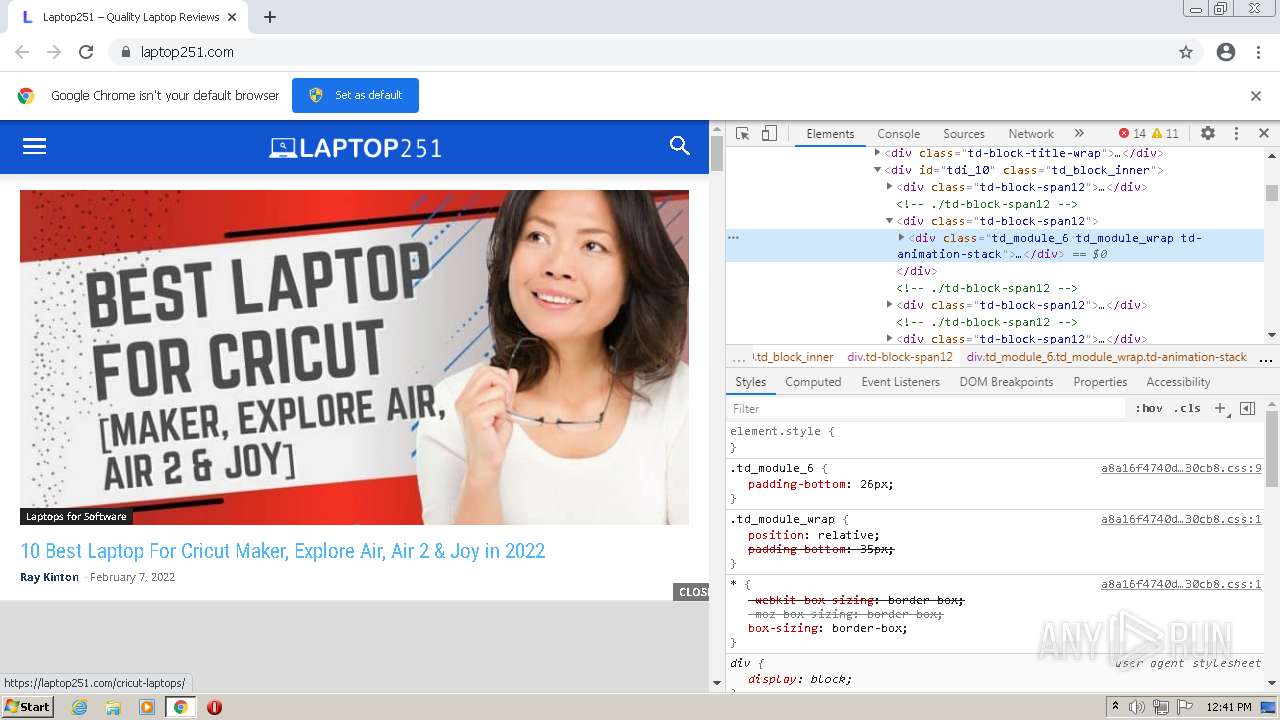
Task: Open the Best Laptop for Cricut thumbnail
Action: [354, 357]
